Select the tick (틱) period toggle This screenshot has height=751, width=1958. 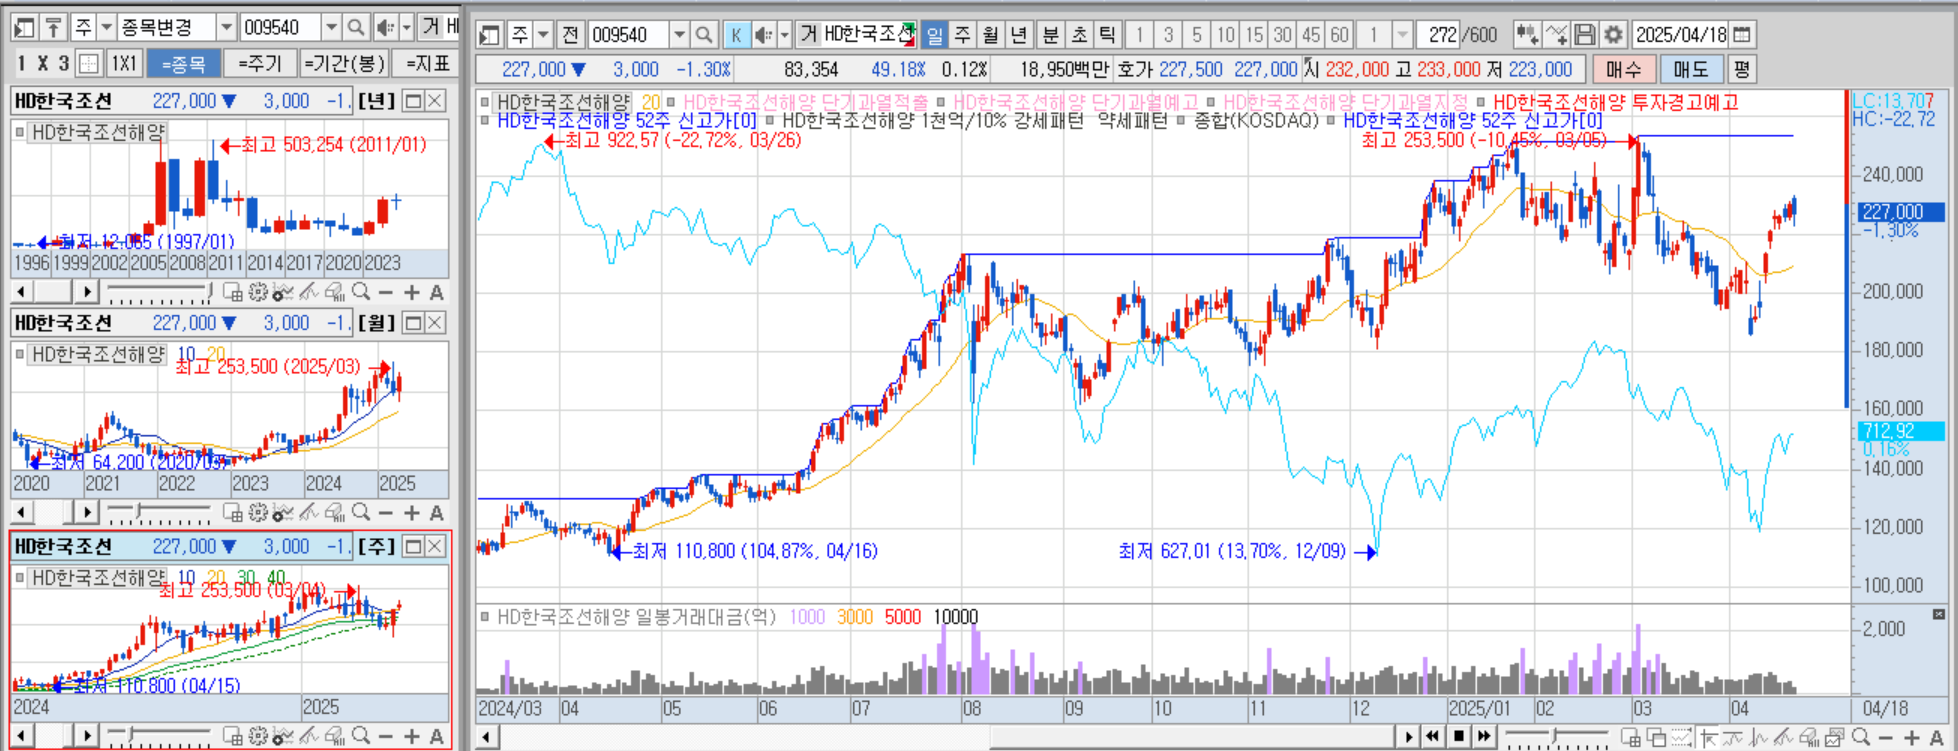tap(1107, 35)
